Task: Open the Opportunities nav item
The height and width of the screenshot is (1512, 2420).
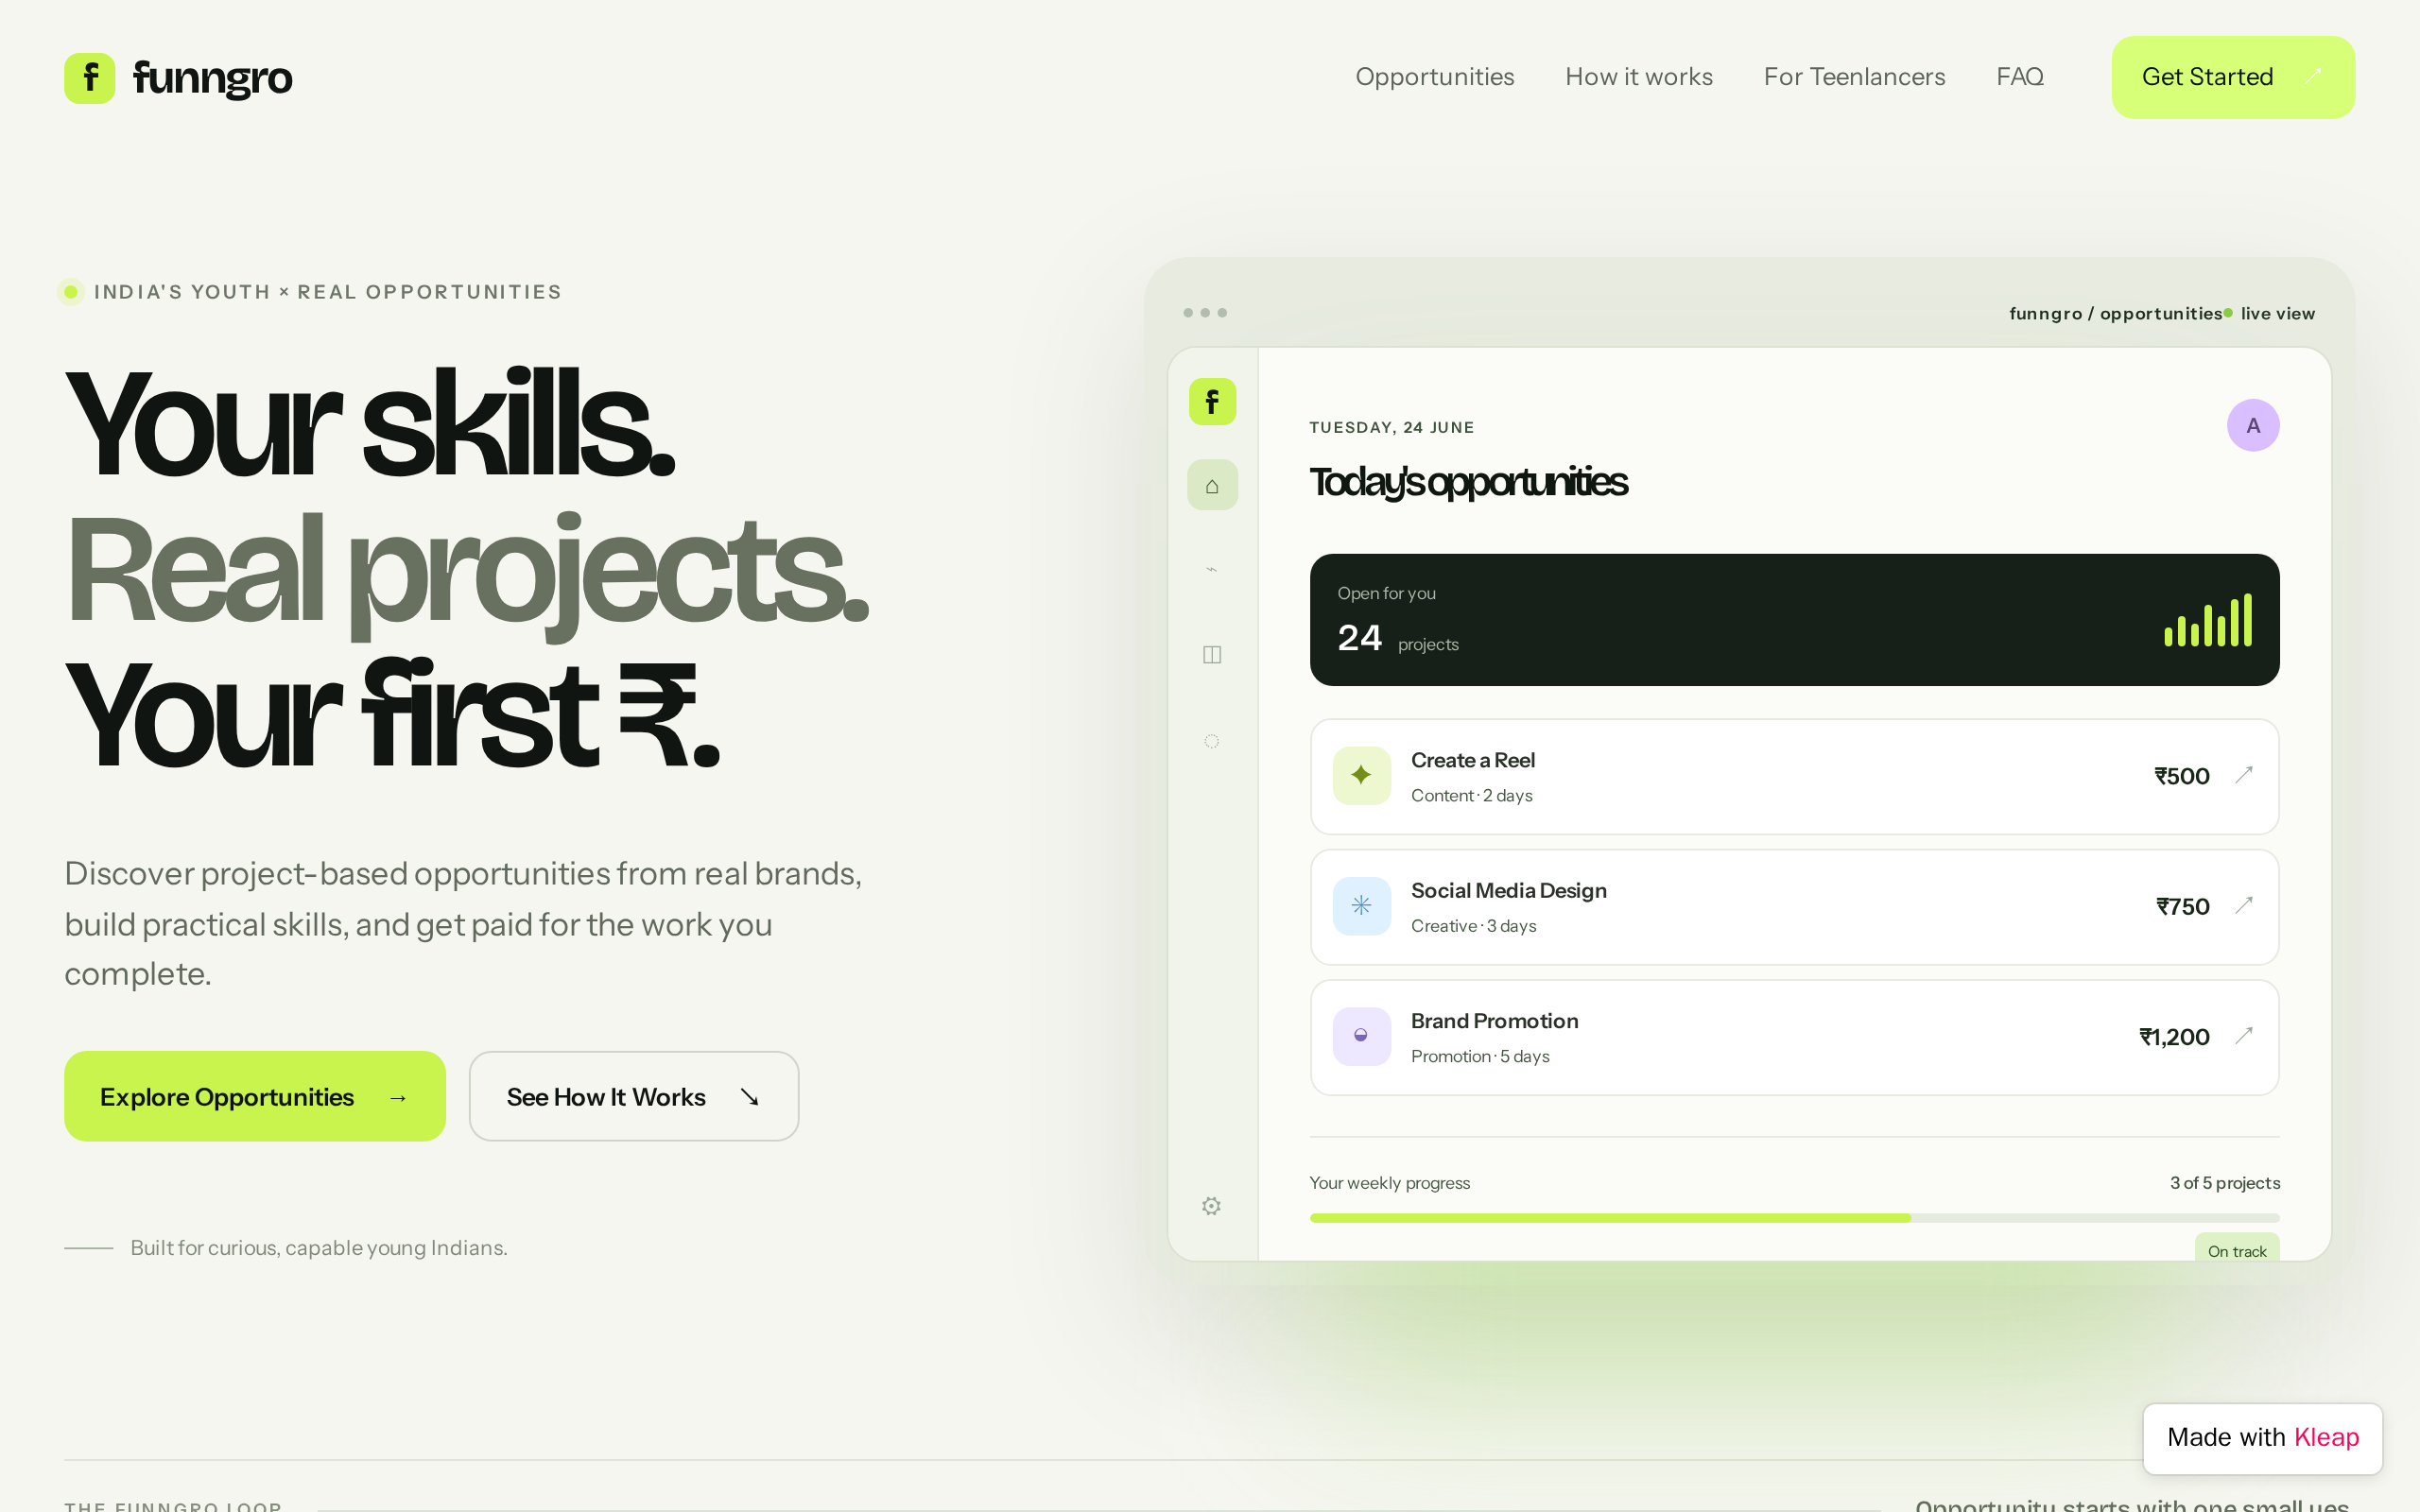Action: point(1434,77)
